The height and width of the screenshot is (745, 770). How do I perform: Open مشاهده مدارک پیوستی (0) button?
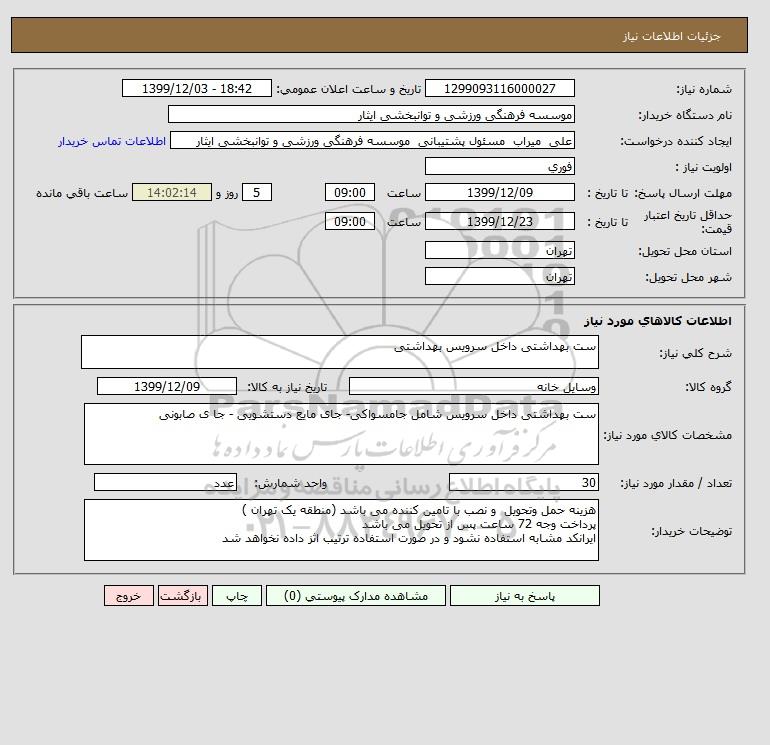pyautogui.click(x=356, y=595)
